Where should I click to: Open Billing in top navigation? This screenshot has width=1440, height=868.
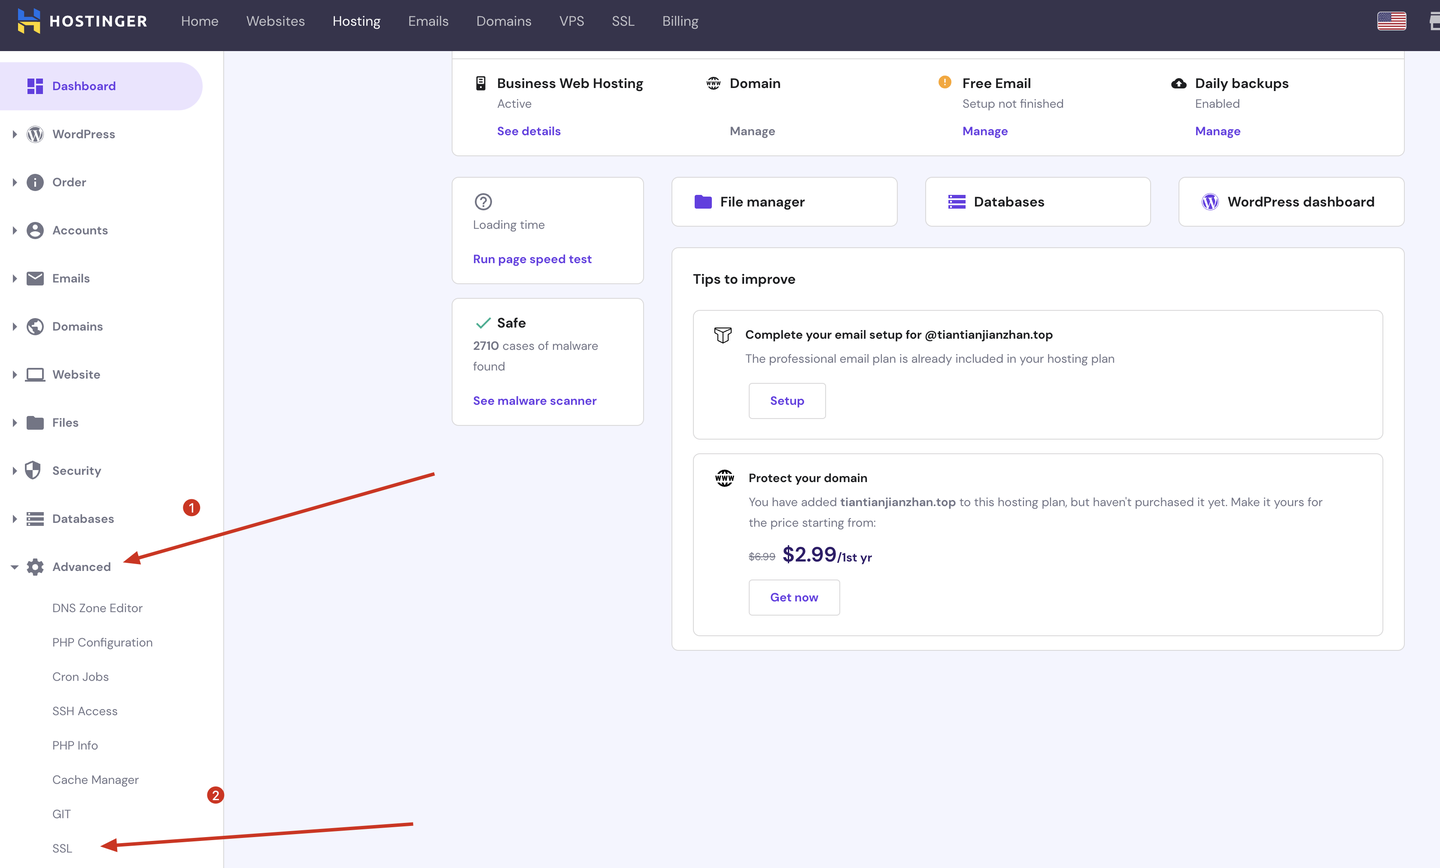pyautogui.click(x=680, y=21)
